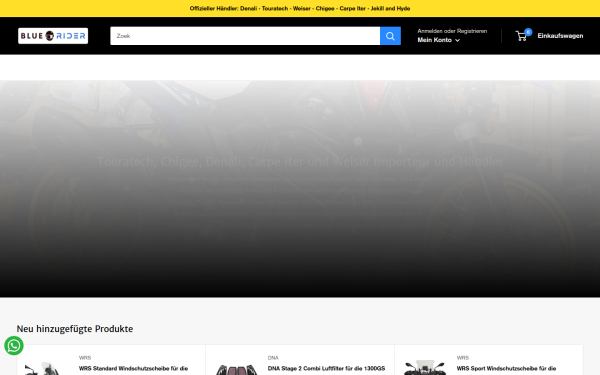Open the shopping cart icon

tap(521, 36)
